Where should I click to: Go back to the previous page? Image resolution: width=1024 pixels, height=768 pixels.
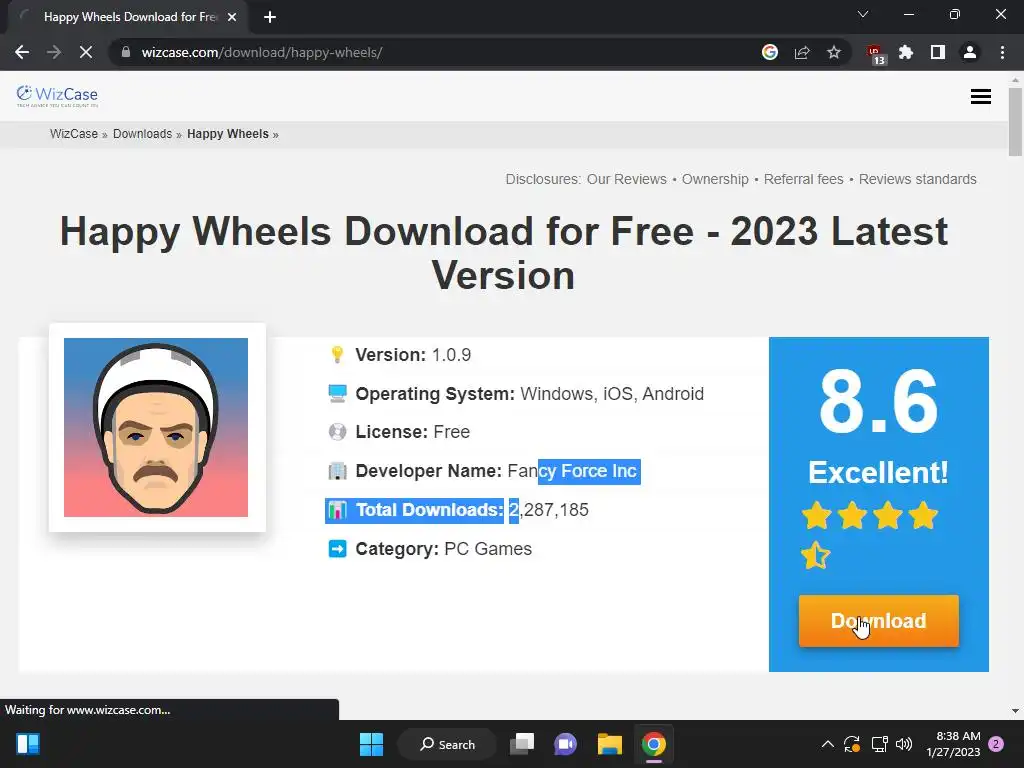point(22,52)
